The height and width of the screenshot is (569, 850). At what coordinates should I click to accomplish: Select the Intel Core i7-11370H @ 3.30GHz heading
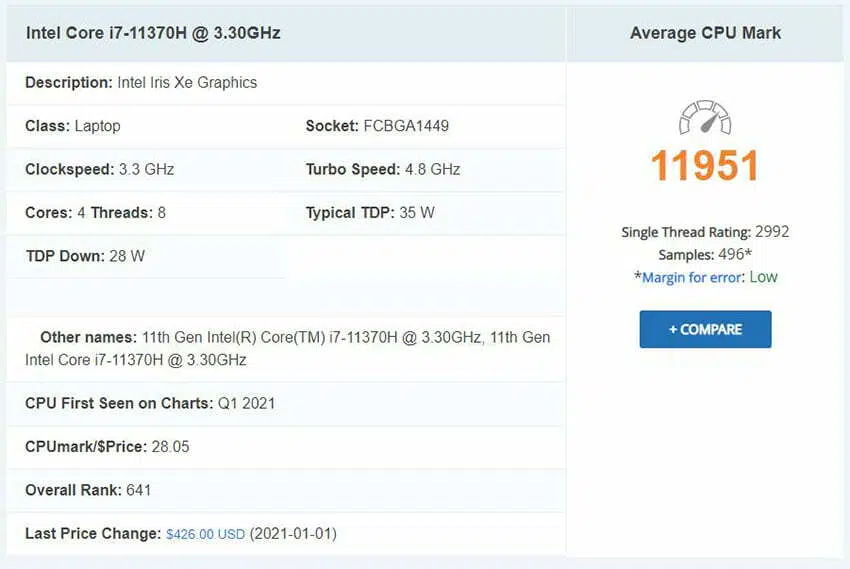coord(153,33)
